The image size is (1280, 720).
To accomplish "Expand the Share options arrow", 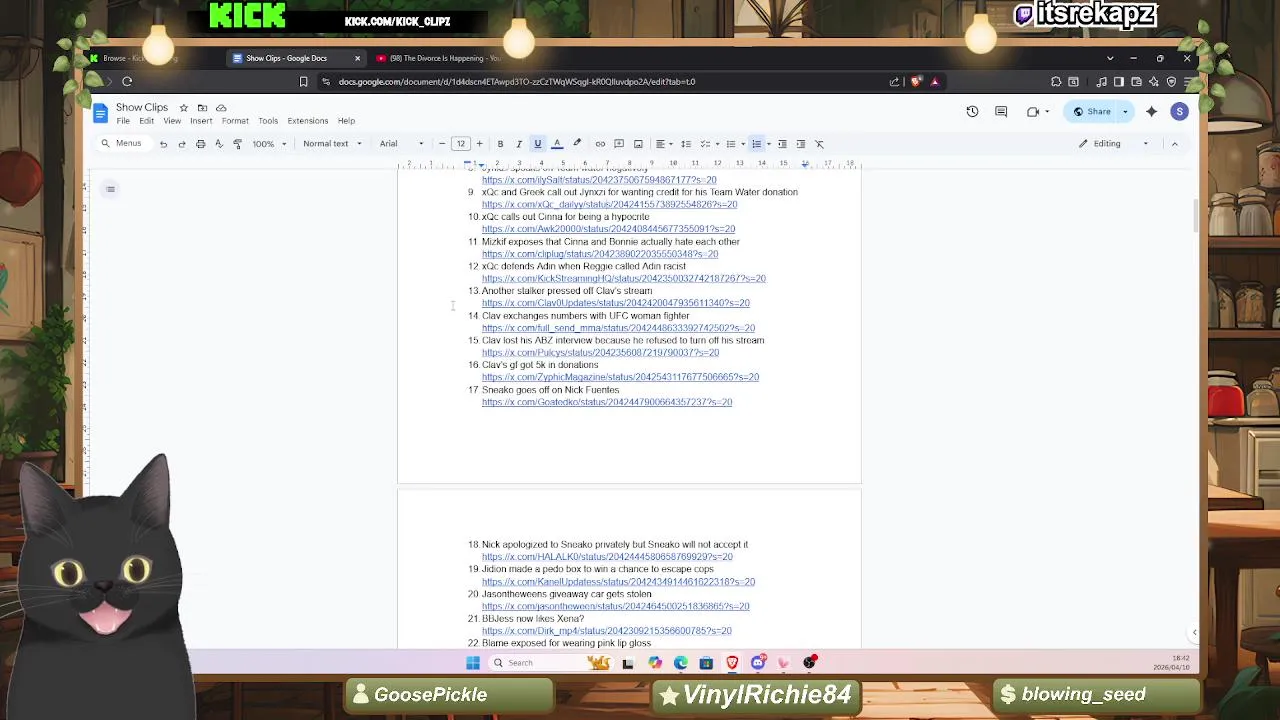I will [x=1125, y=112].
